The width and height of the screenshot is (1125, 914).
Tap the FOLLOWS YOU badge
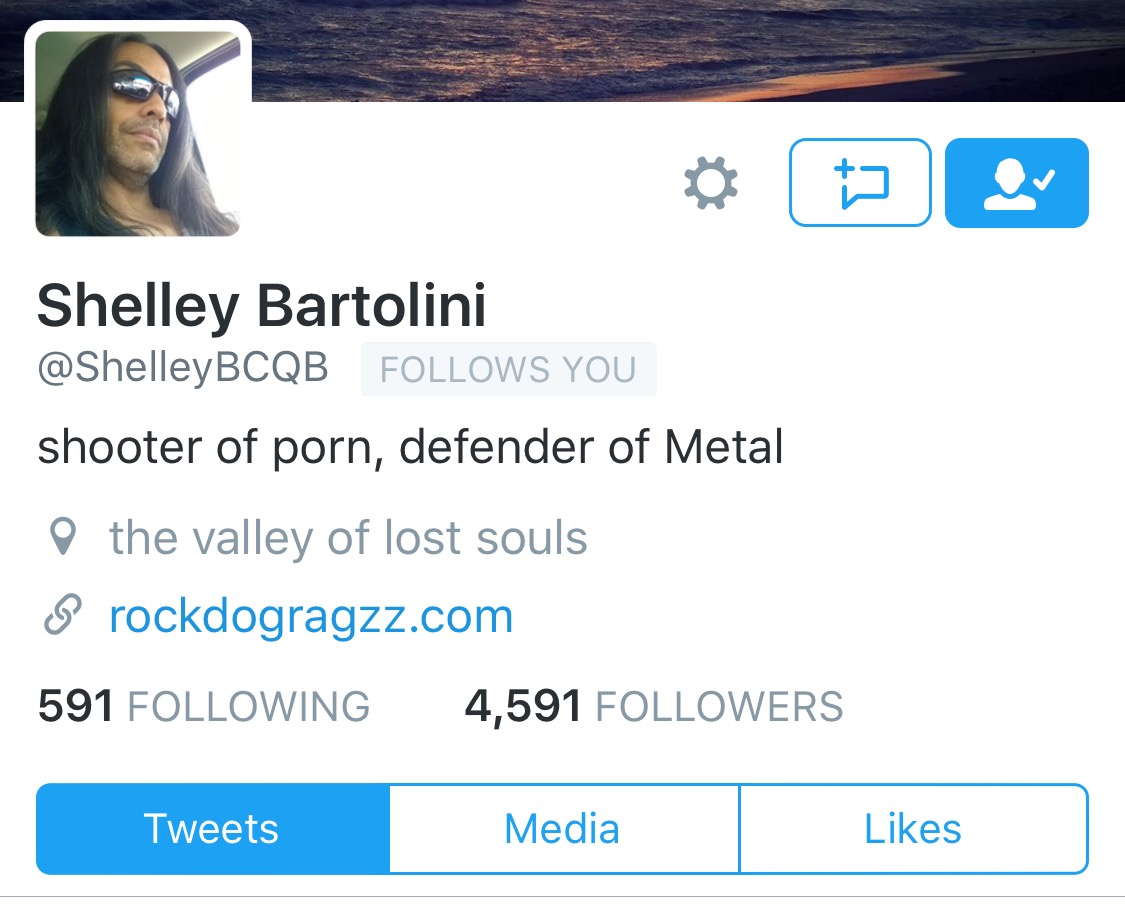(509, 369)
